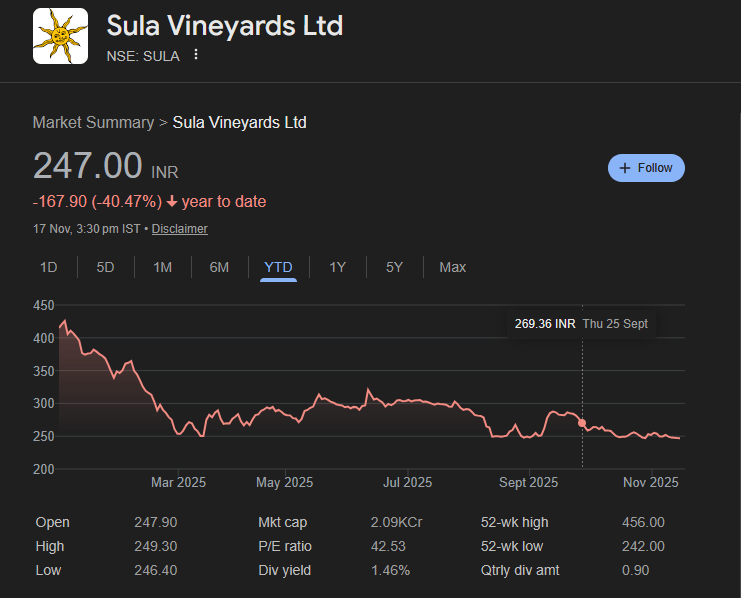
Task: Switch to the 5D range tab
Action: pos(105,267)
